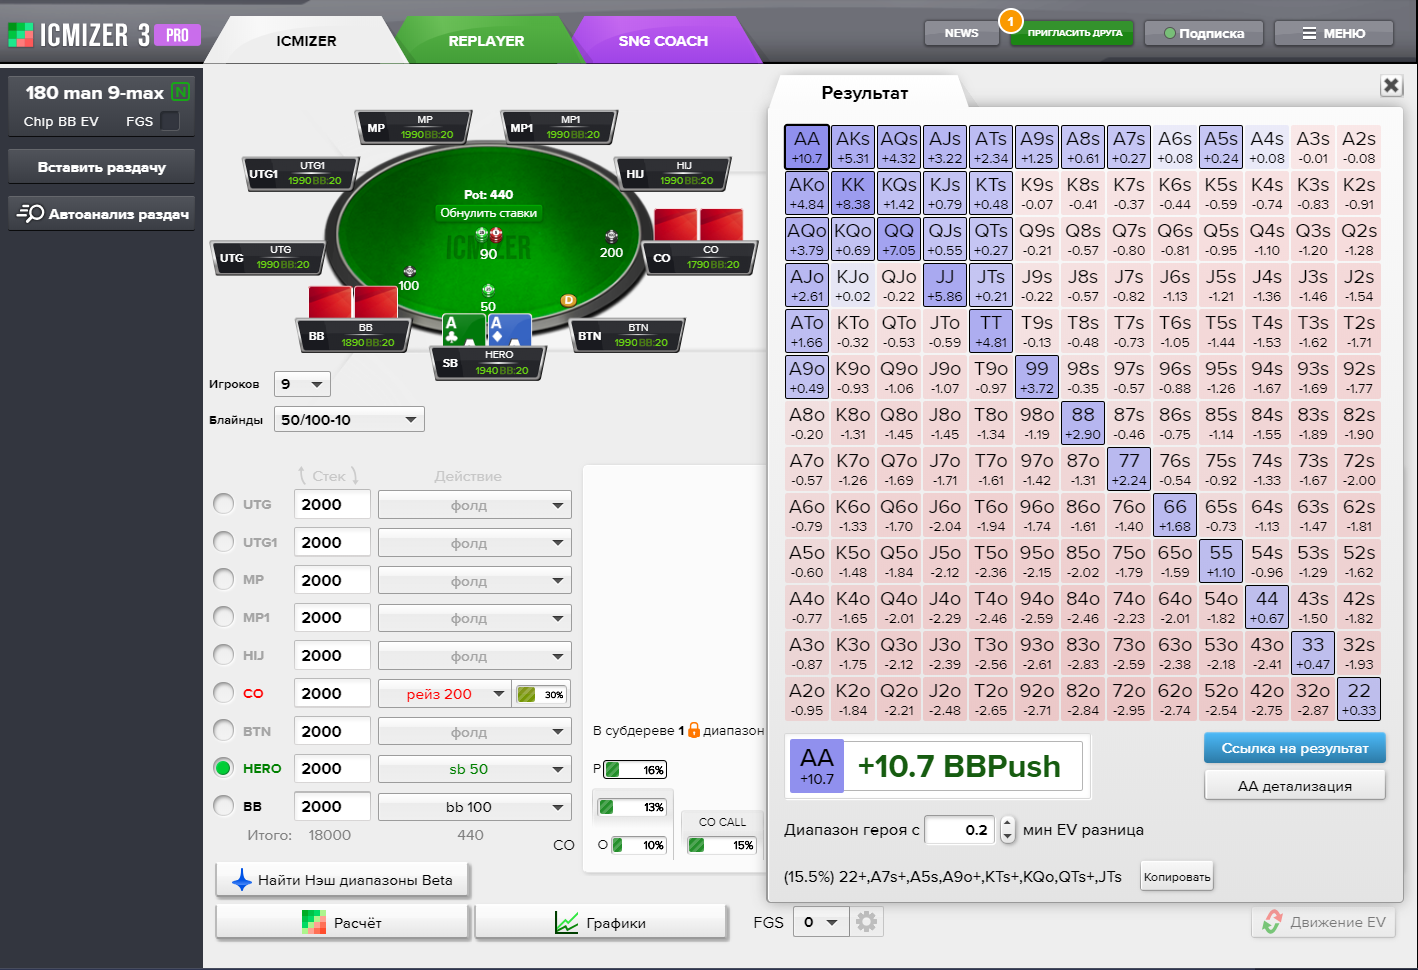Select the UTG radio button
1418x970 pixels.
tap(223, 504)
